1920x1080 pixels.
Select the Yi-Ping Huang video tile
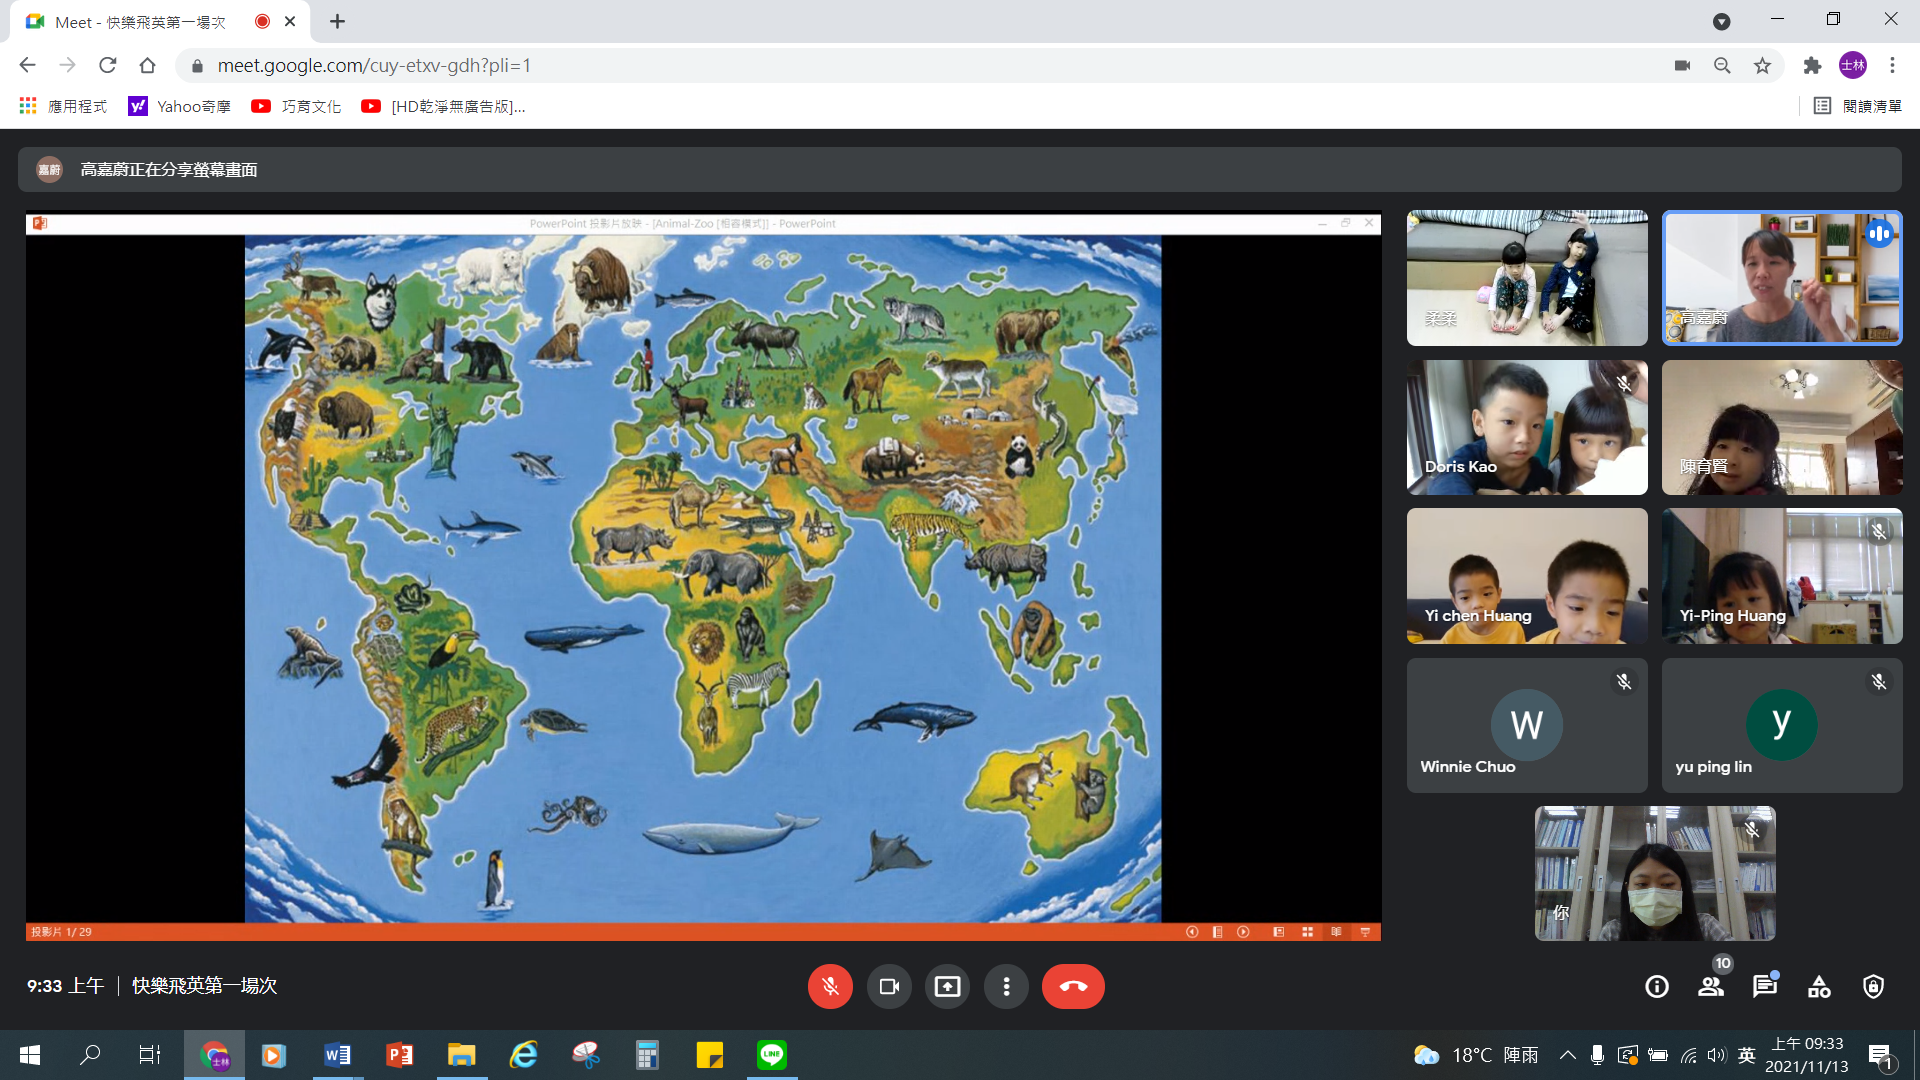pyautogui.click(x=1782, y=576)
